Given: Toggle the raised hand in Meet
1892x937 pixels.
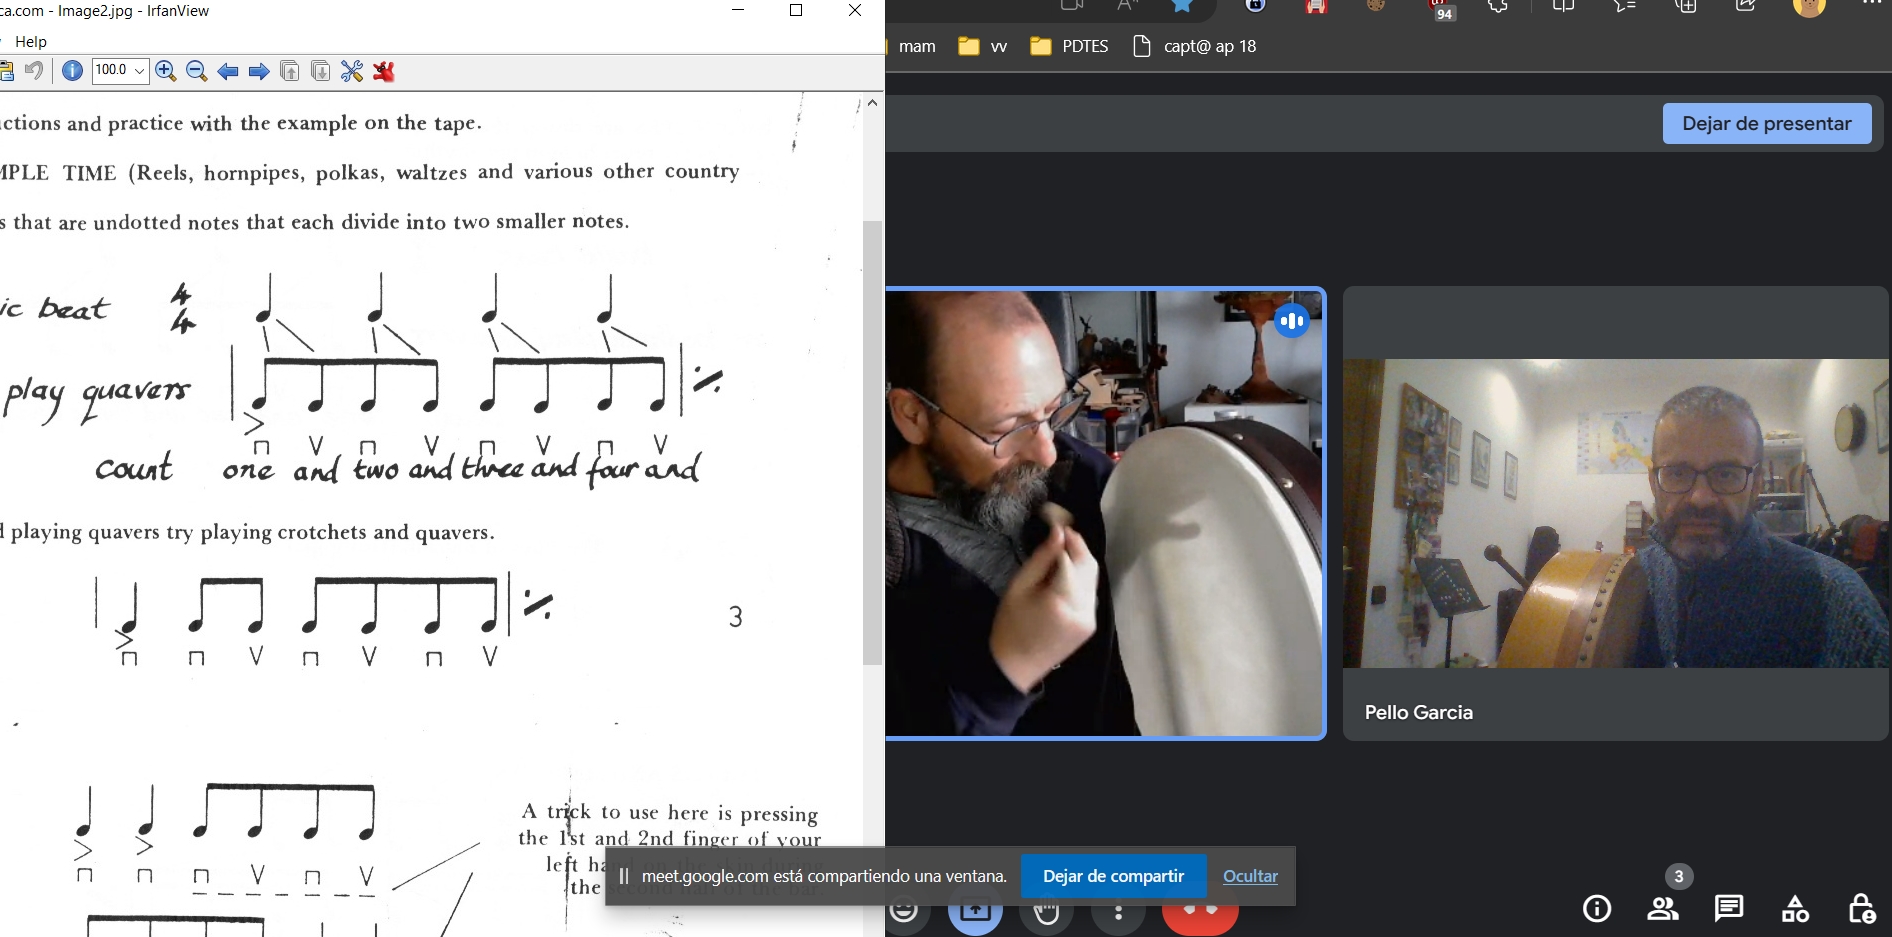Looking at the screenshot, I should (1046, 910).
